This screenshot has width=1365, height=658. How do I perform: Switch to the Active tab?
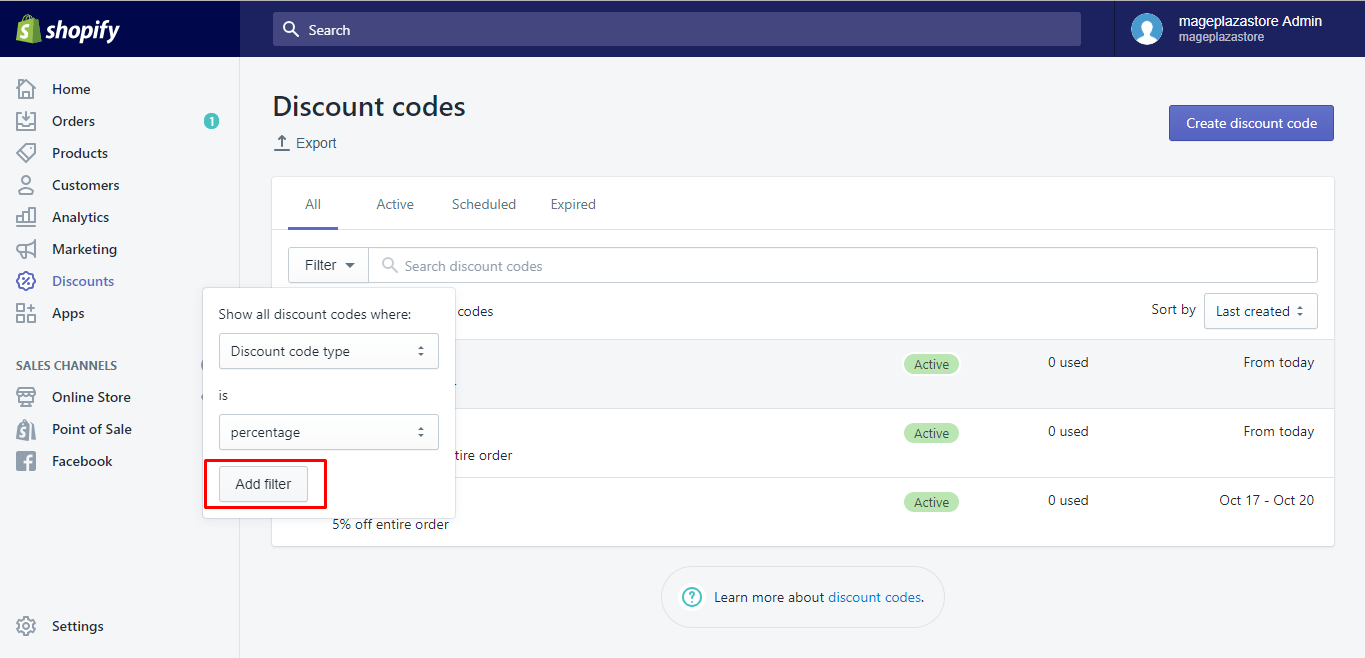coord(394,203)
